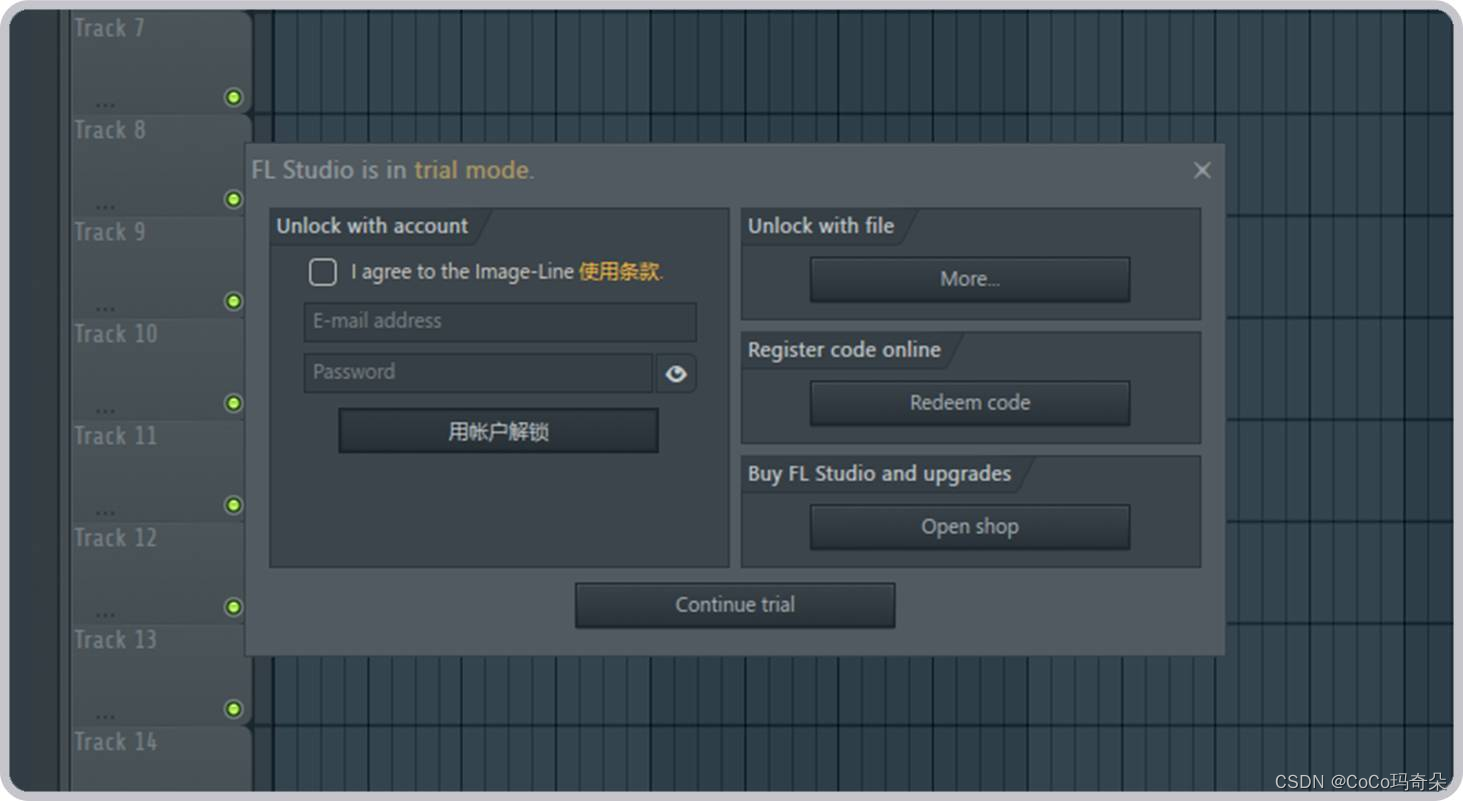Open Track 12 options dots
Viewport: 1463px width, 801px height.
(105, 614)
